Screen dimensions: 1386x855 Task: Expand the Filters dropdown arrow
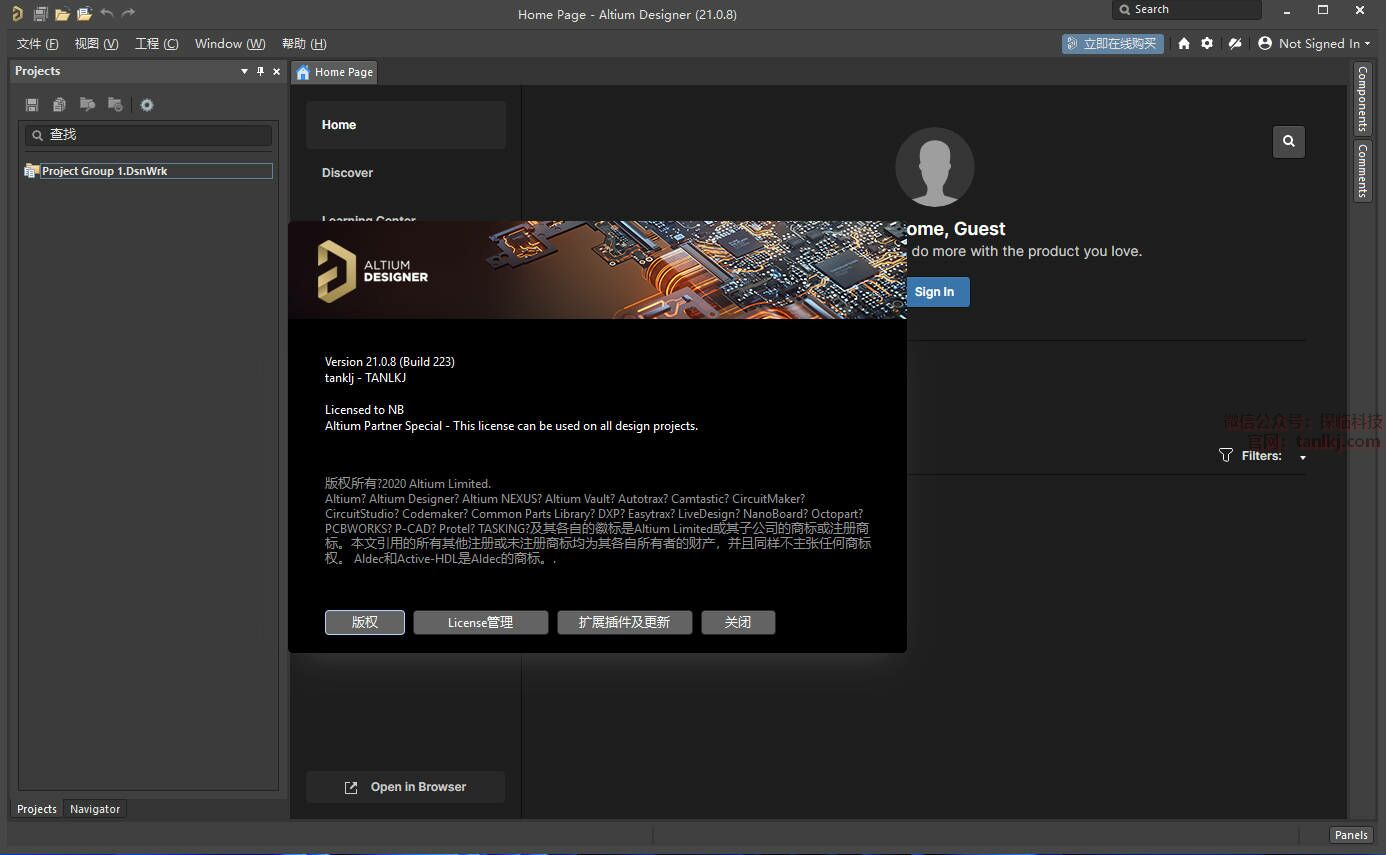[1302, 457]
